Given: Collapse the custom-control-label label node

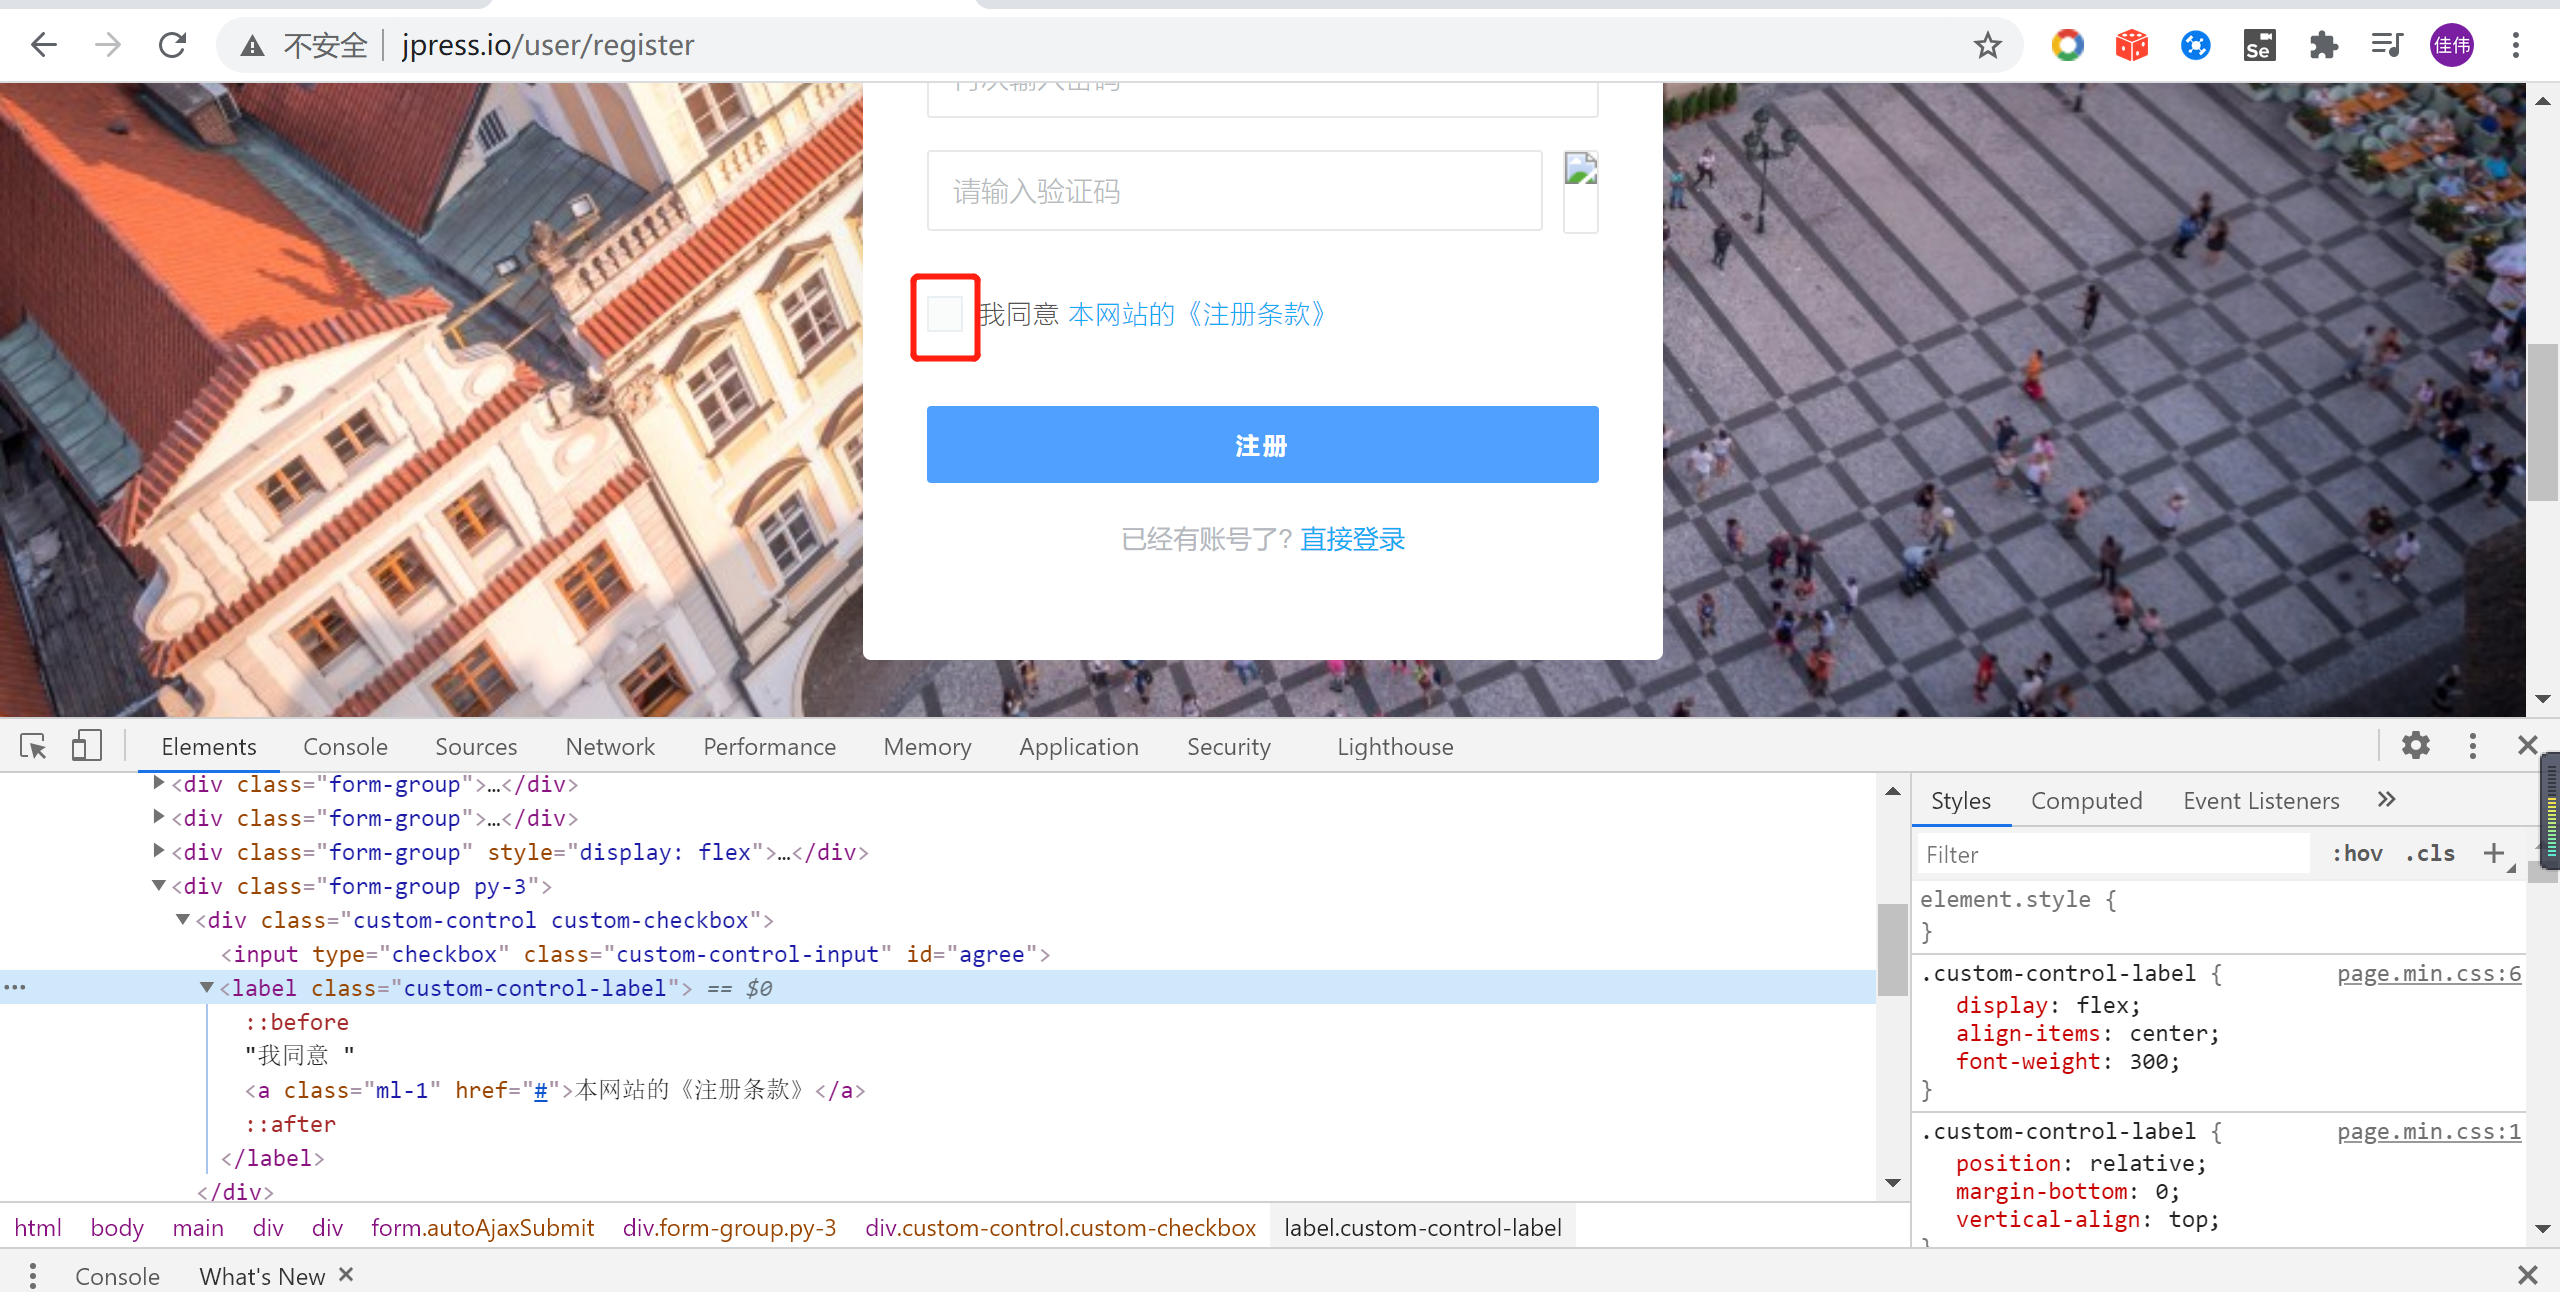Looking at the screenshot, I should (207, 988).
